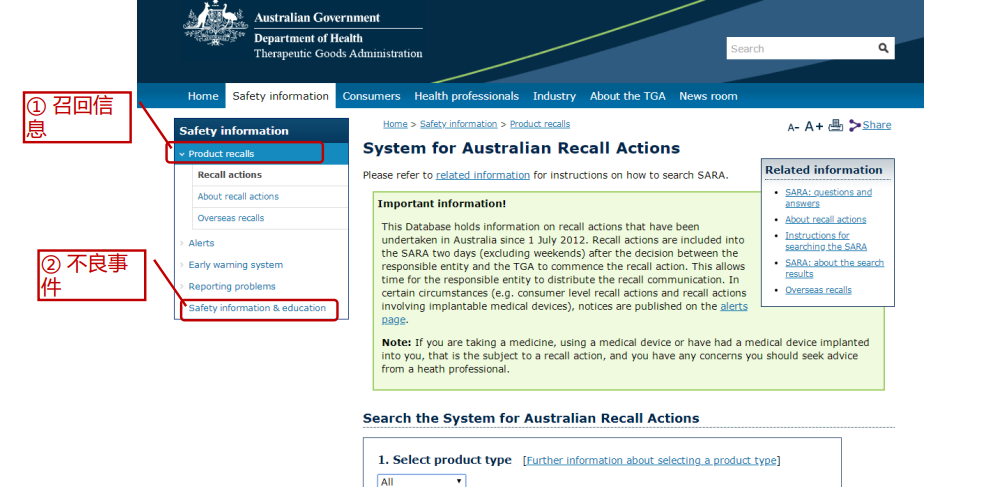The image size is (984, 487).
Task: Expand the Reporting problems sidebar section
Action: 232,286
